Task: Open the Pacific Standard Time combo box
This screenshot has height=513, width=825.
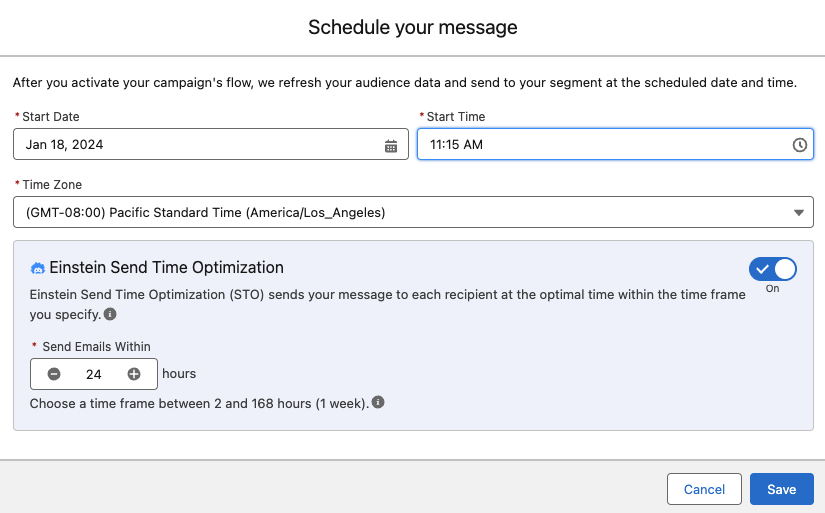Action: pyautogui.click(x=413, y=212)
